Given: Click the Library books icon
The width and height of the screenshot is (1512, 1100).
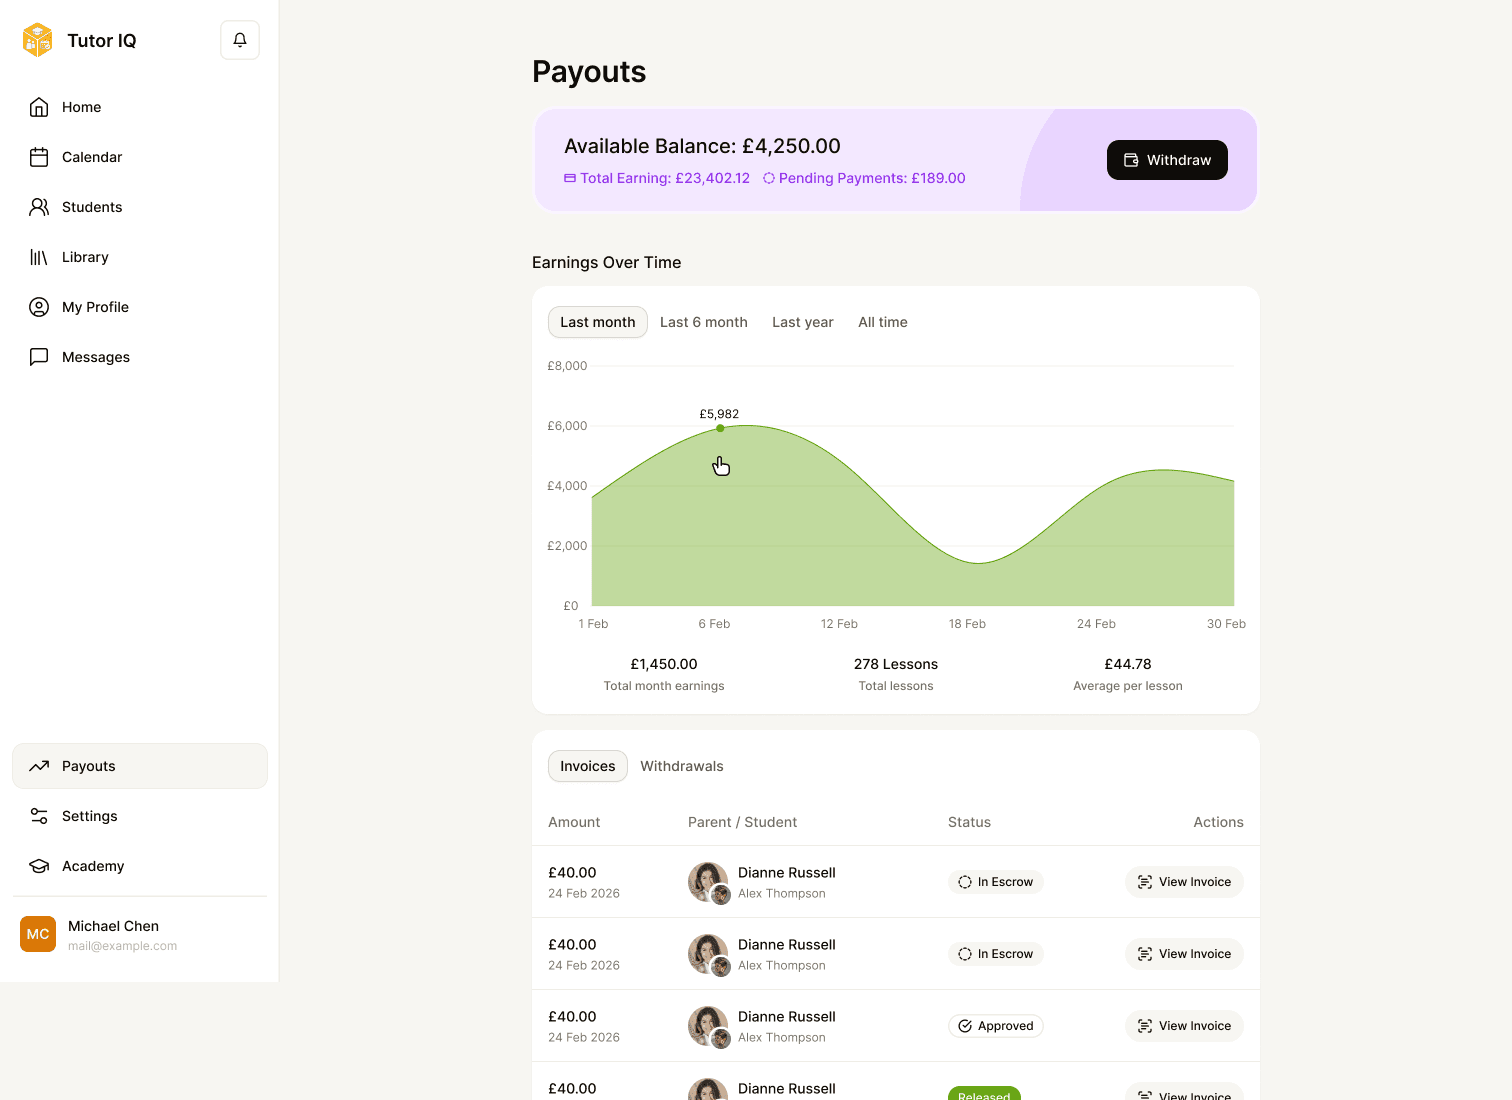Looking at the screenshot, I should (x=39, y=257).
